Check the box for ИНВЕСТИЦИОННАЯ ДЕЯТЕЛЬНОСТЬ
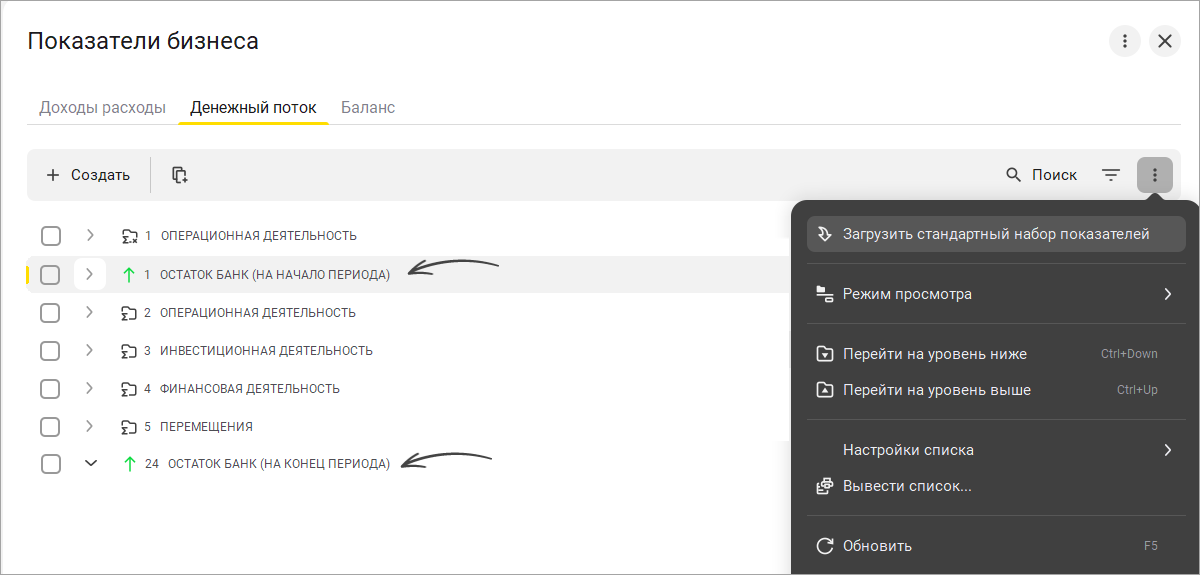The width and height of the screenshot is (1200, 575). (50, 351)
